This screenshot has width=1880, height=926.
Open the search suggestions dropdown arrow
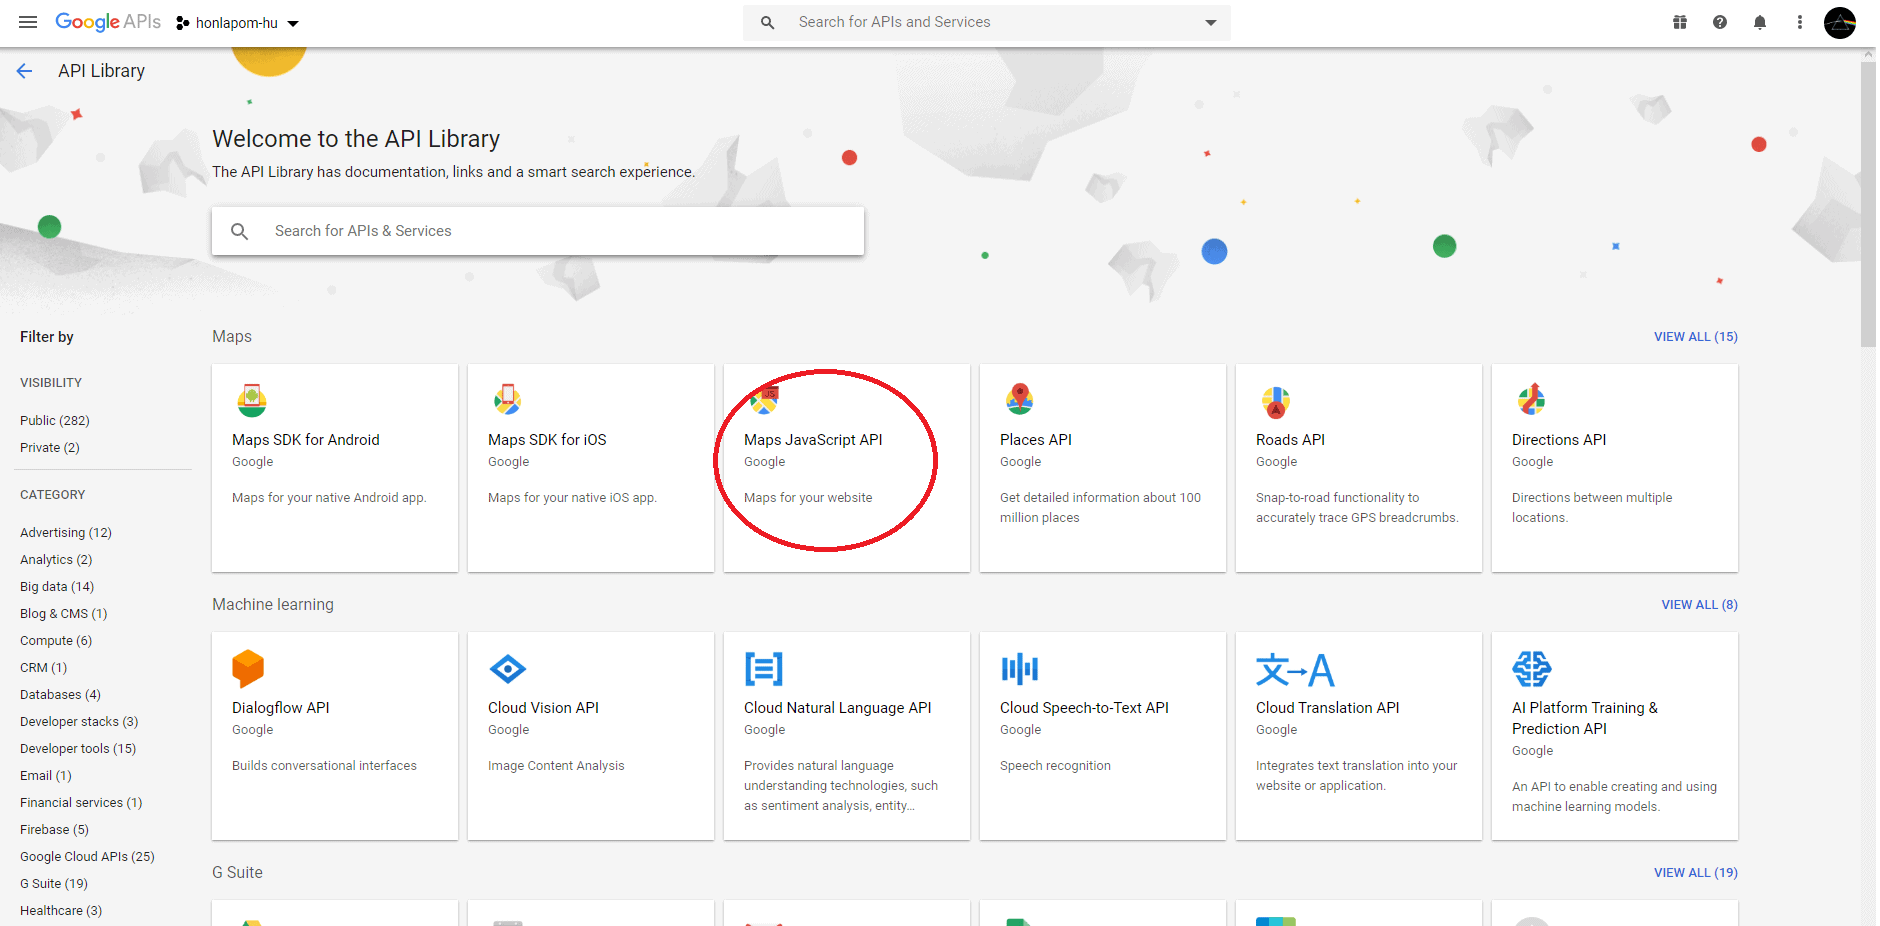pyautogui.click(x=1209, y=22)
